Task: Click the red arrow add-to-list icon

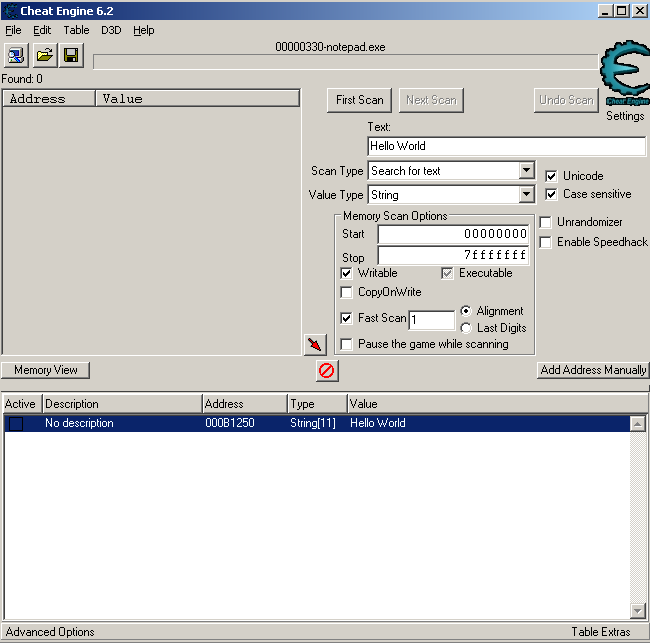Action: pyautogui.click(x=315, y=345)
